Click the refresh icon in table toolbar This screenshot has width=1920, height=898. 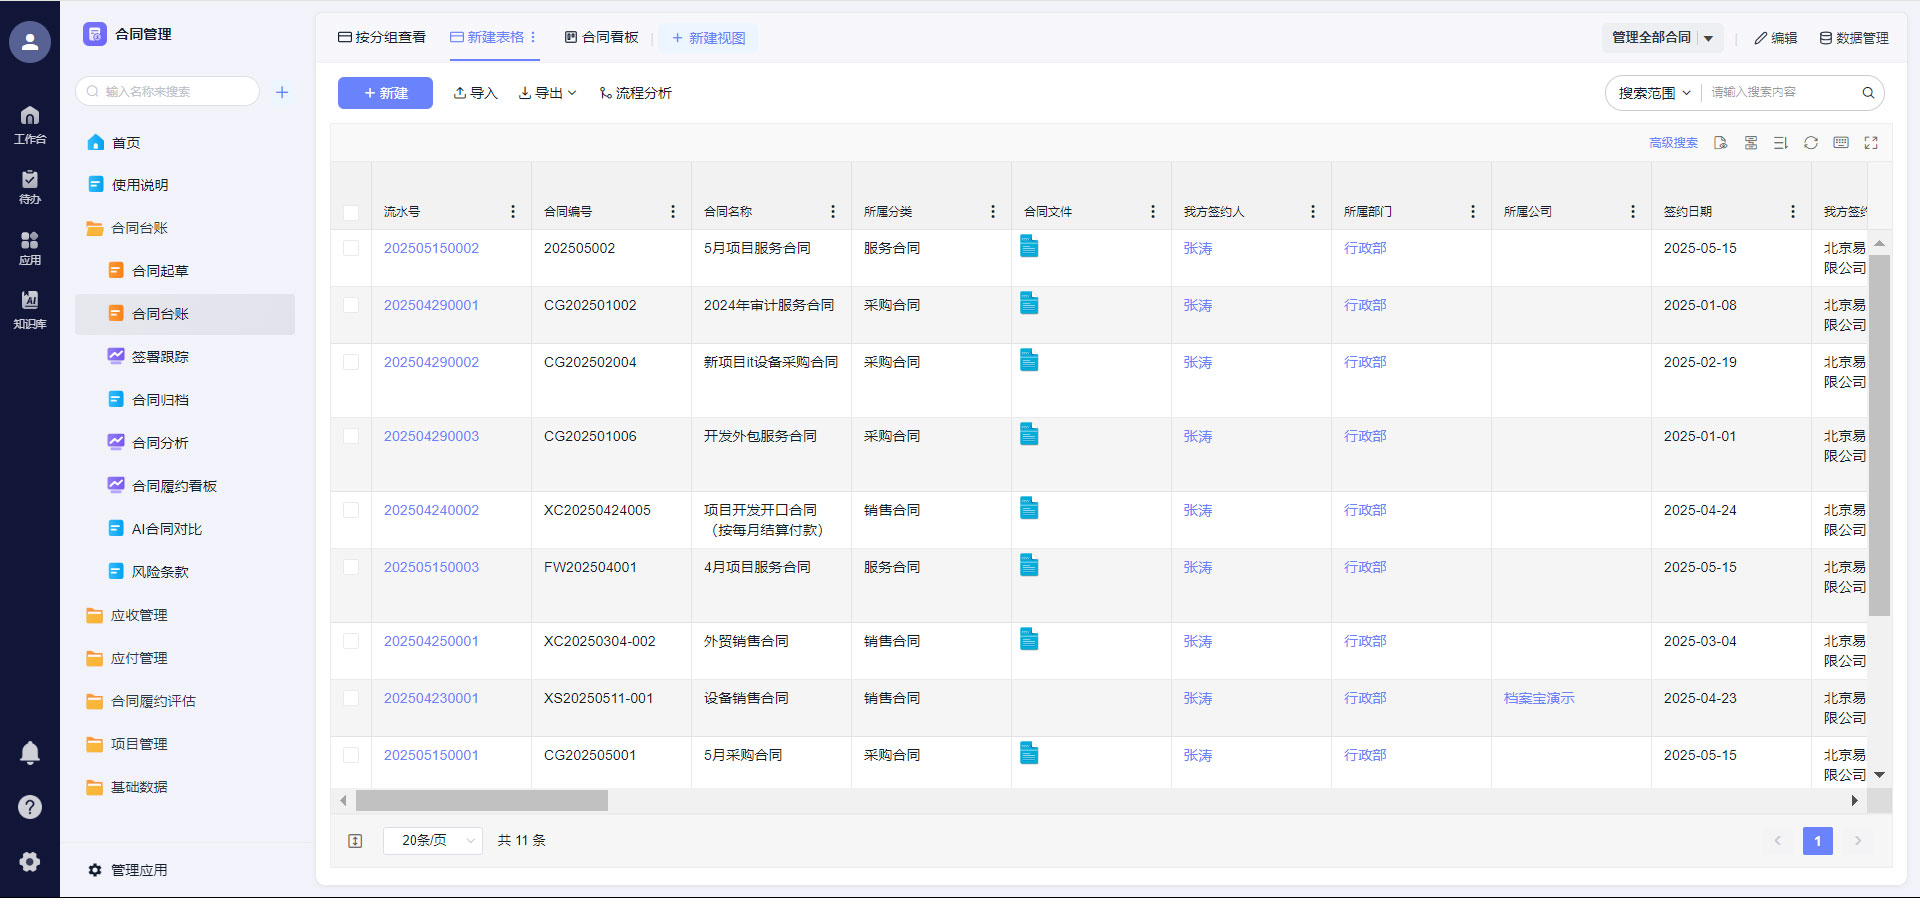pyautogui.click(x=1810, y=143)
